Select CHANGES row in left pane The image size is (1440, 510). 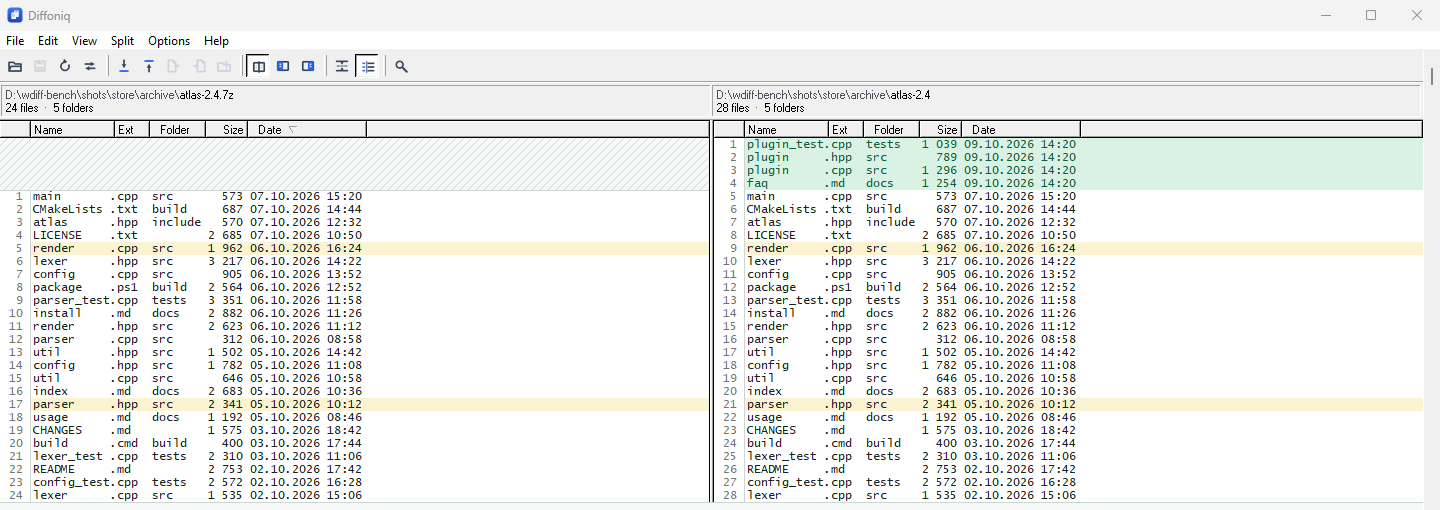(x=354, y=430)
